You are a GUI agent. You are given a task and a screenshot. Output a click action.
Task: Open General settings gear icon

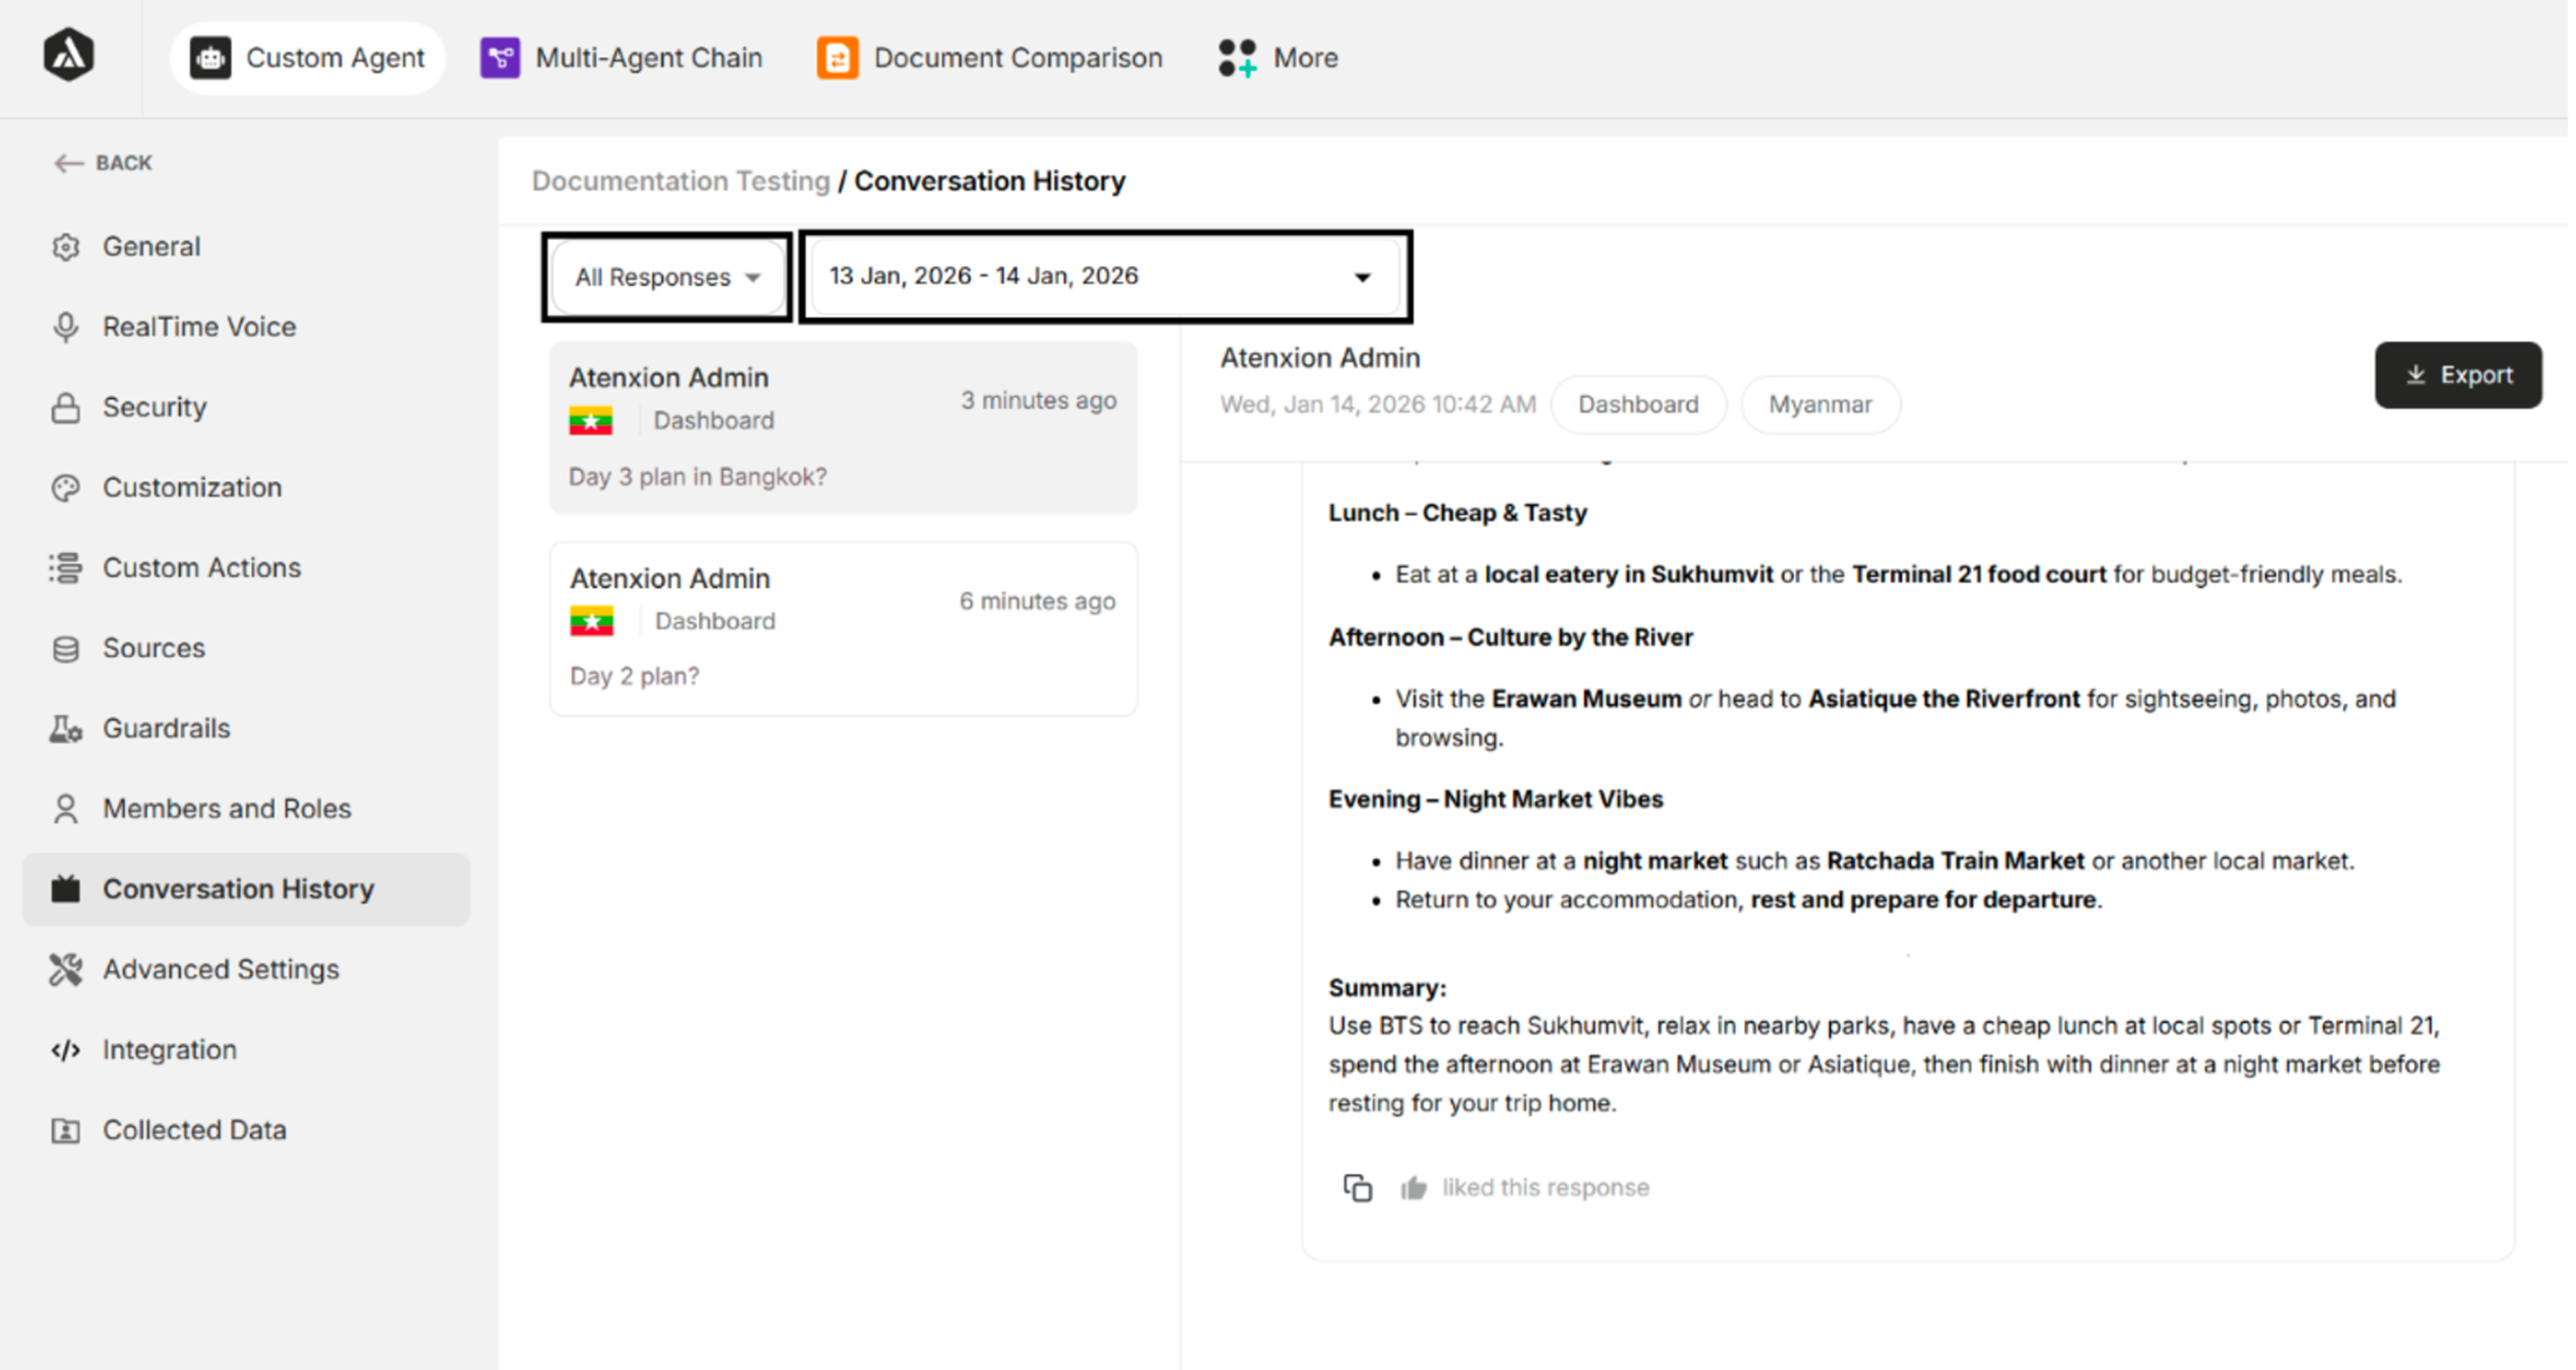tap(66, 247)
